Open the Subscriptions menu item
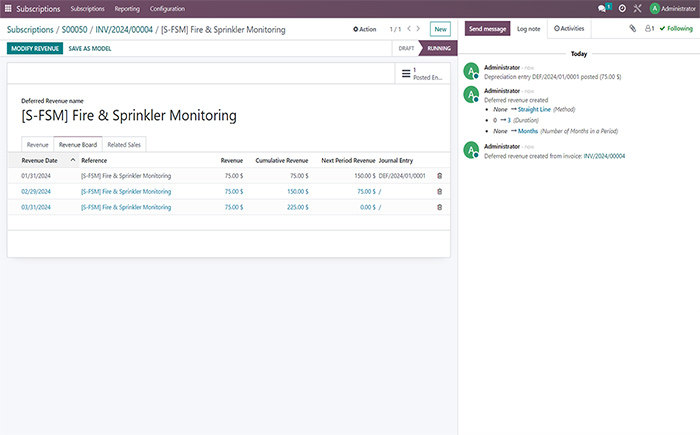700x435 pixels. (x=88, y=8)
